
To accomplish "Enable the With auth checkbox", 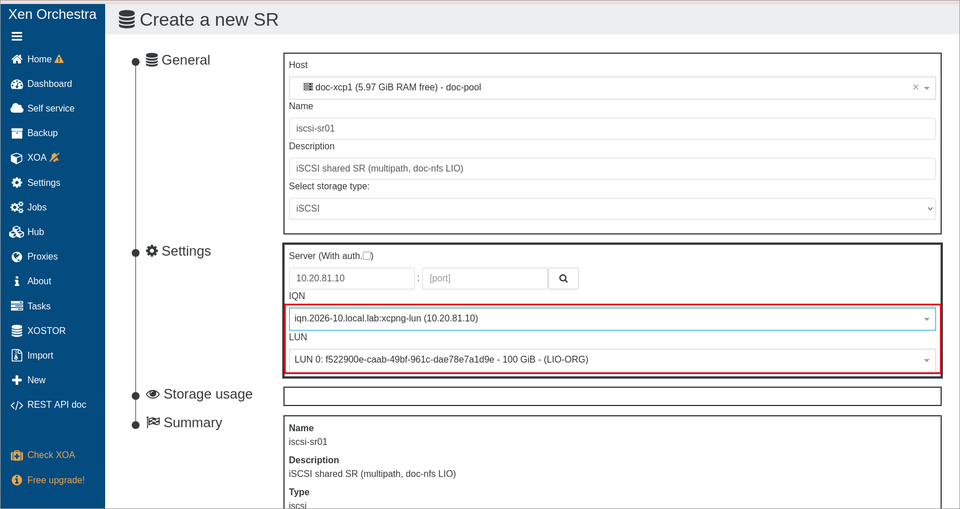I will point(367,256).
